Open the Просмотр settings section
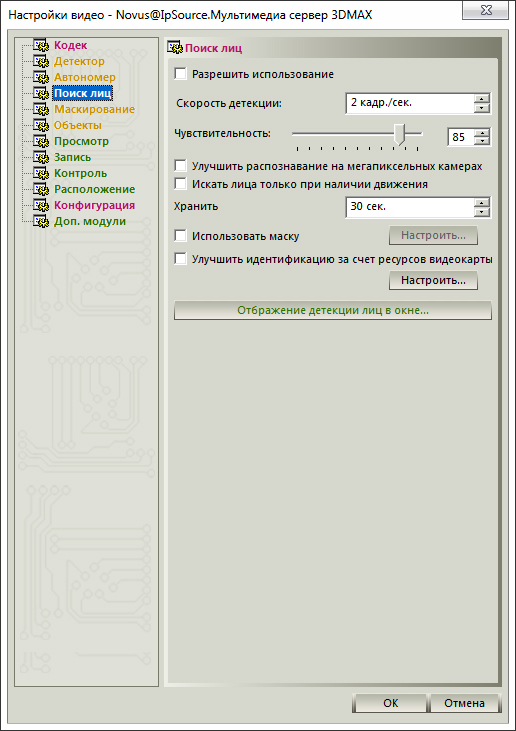Image resolution: width=516 pixels, height=731 pixels. pyautogui.click(x=81, y=141)
